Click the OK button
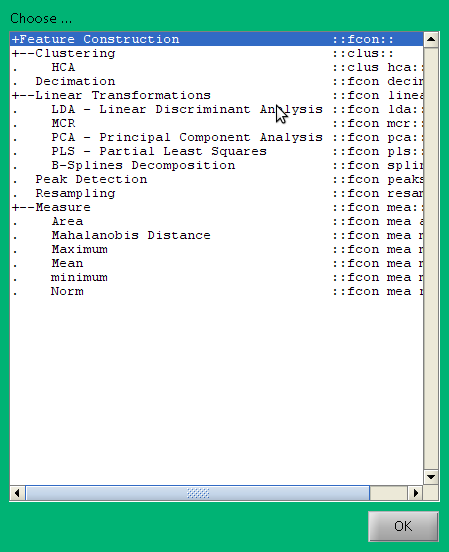Screen dimensions: 449x552 click(x=403, y=526)
